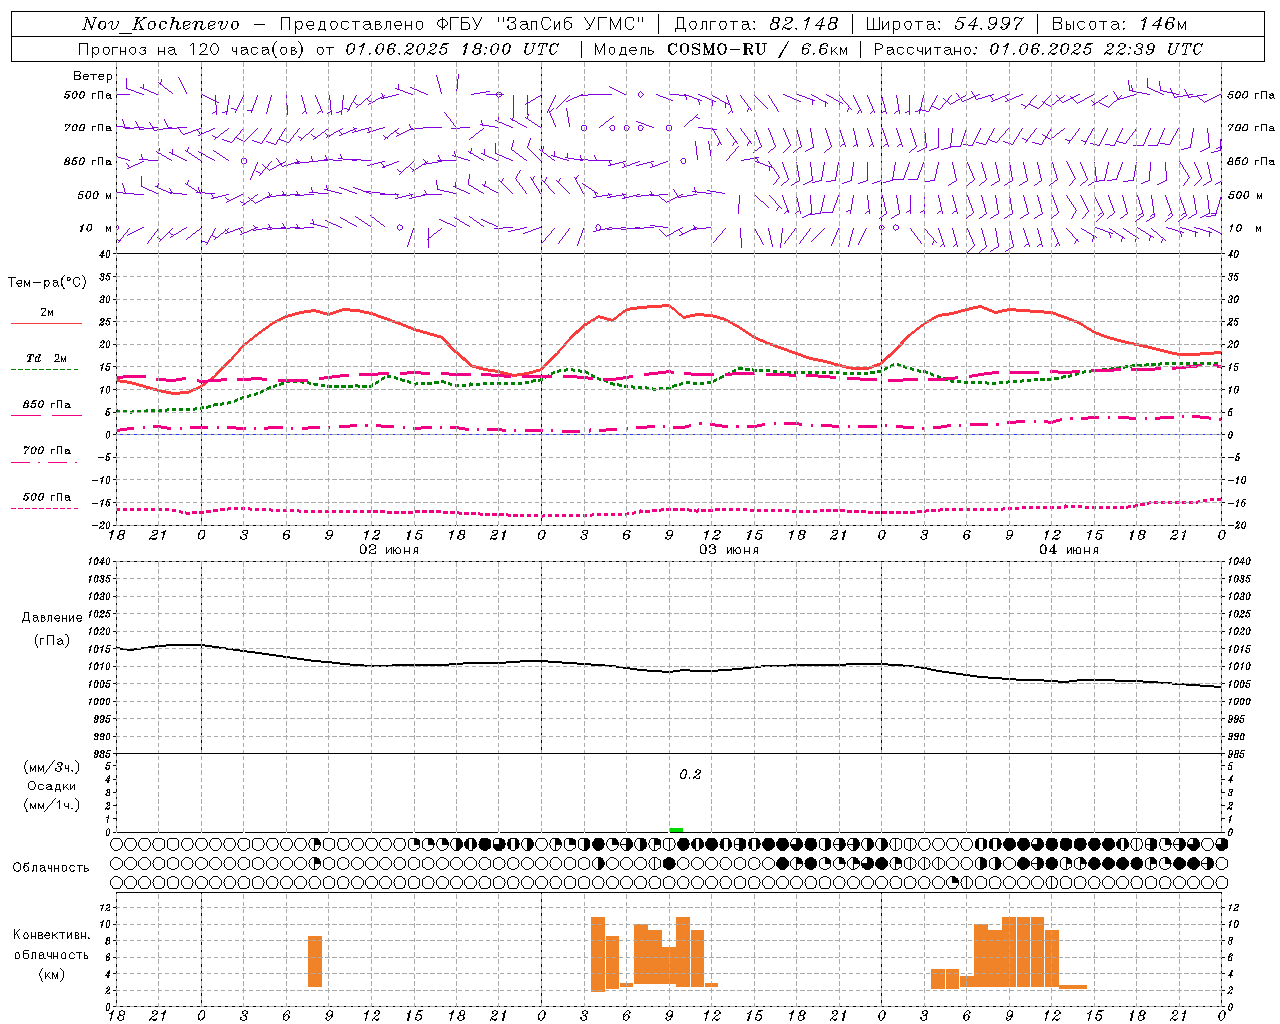Click the (мм/3ч.) units label
1280x1024 pixels.
(x=52, y=767)
